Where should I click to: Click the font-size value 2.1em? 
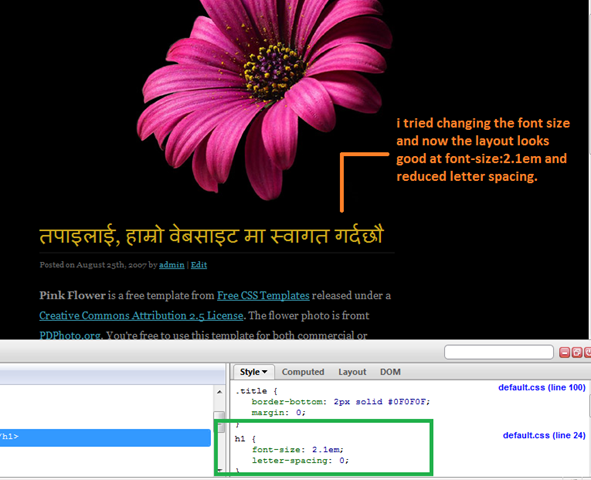(x=326, y=449)
